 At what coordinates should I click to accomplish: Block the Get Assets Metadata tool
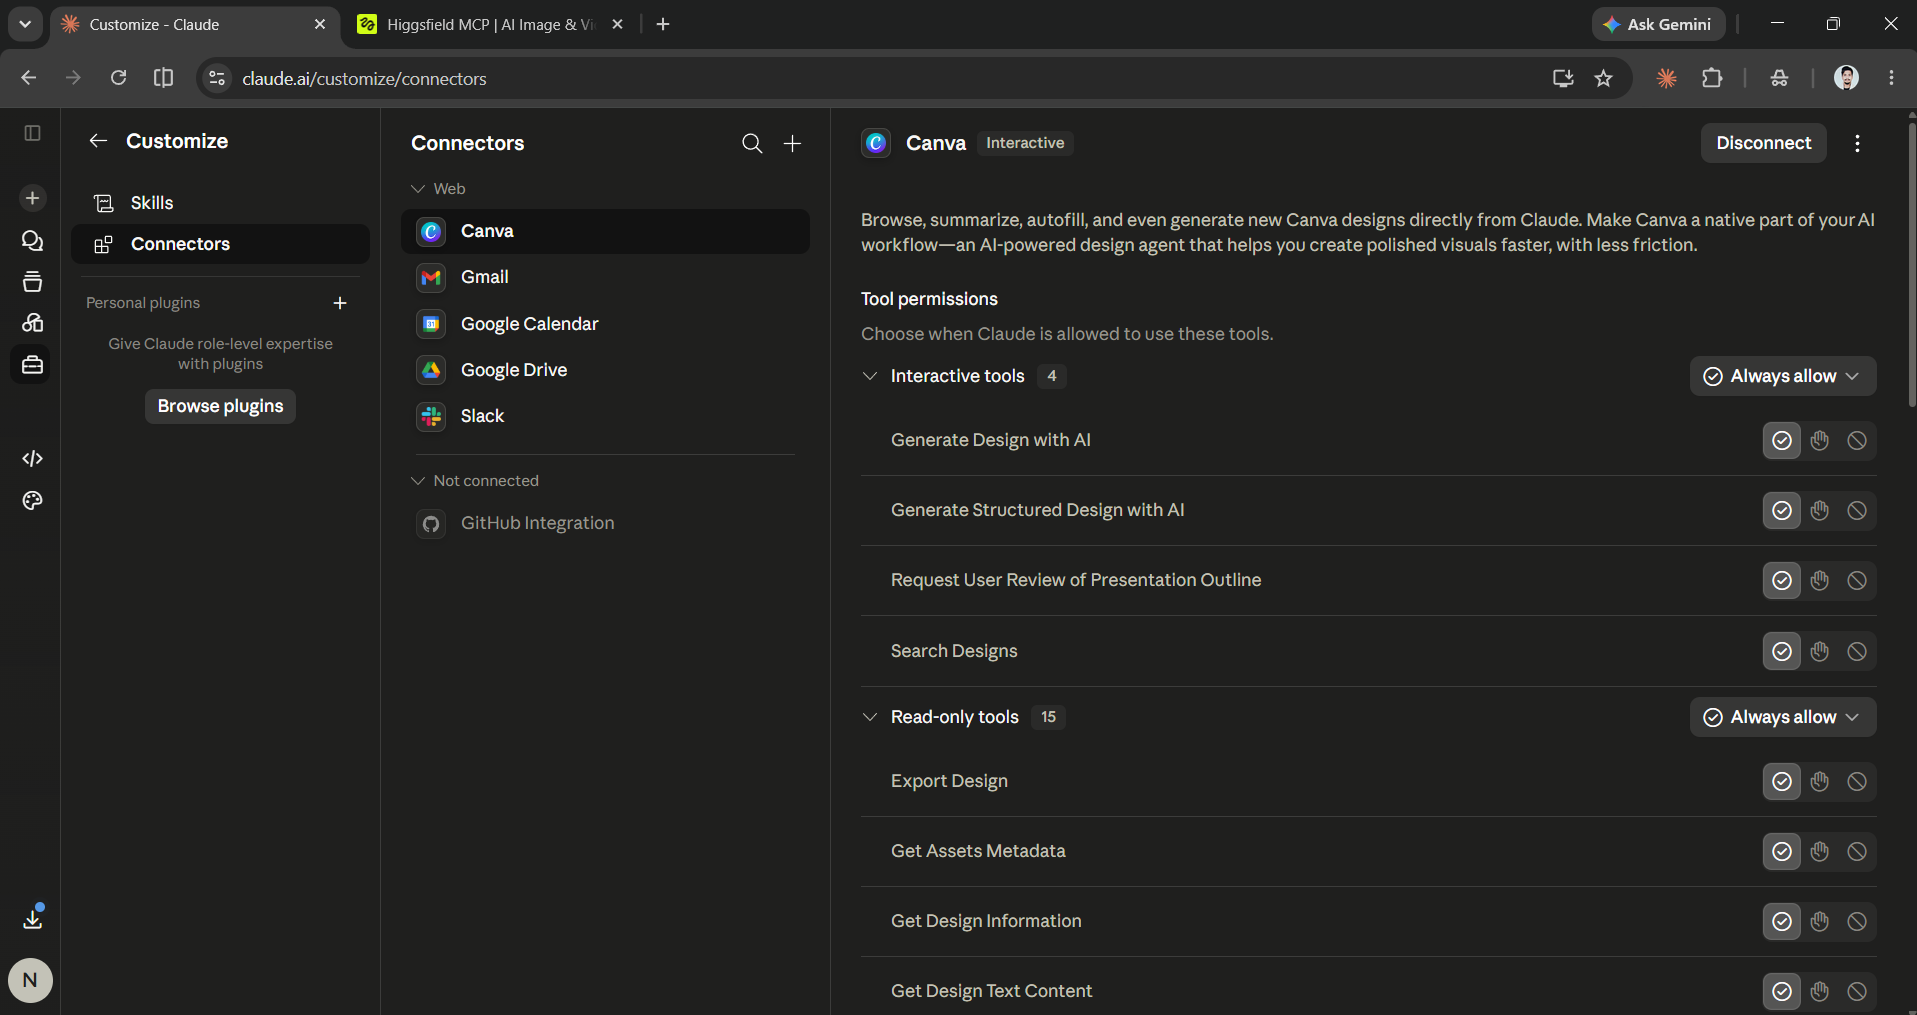(1857, 852)
